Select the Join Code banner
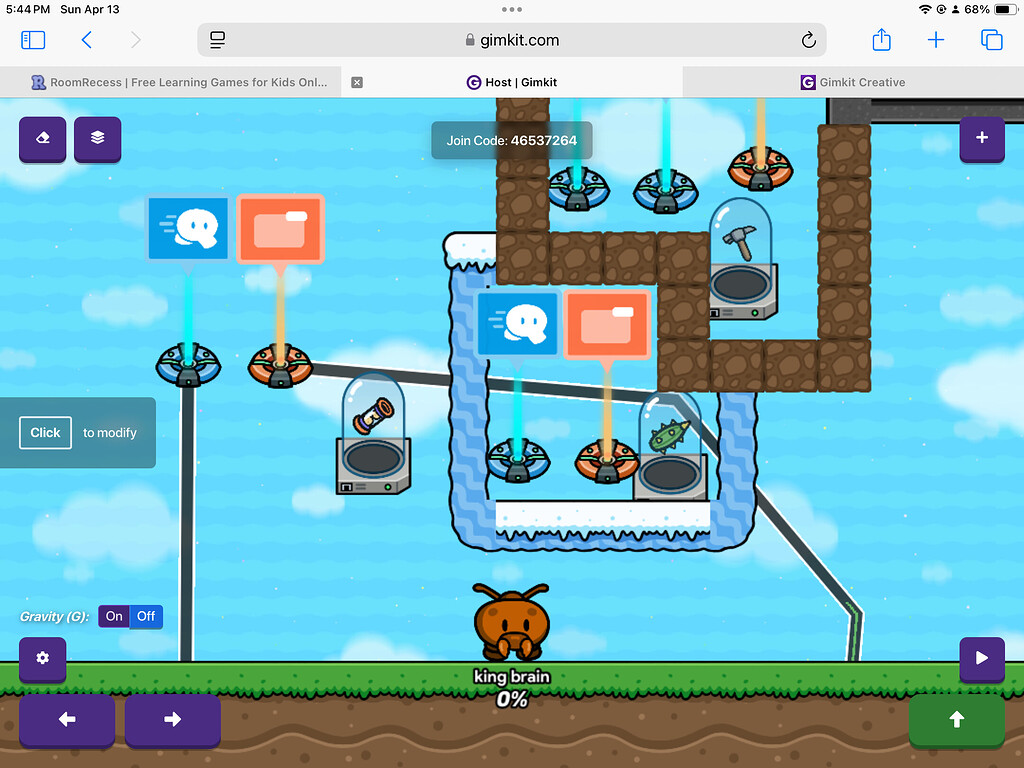Viewport: 1024px width, 768px height. pos(512,140)
